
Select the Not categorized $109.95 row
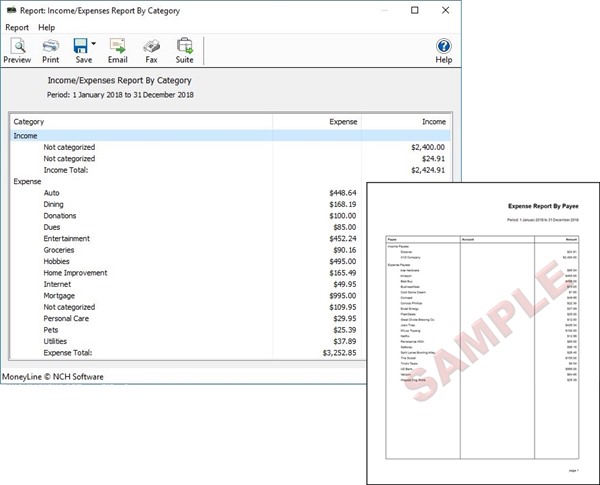(x=188, y=307)
